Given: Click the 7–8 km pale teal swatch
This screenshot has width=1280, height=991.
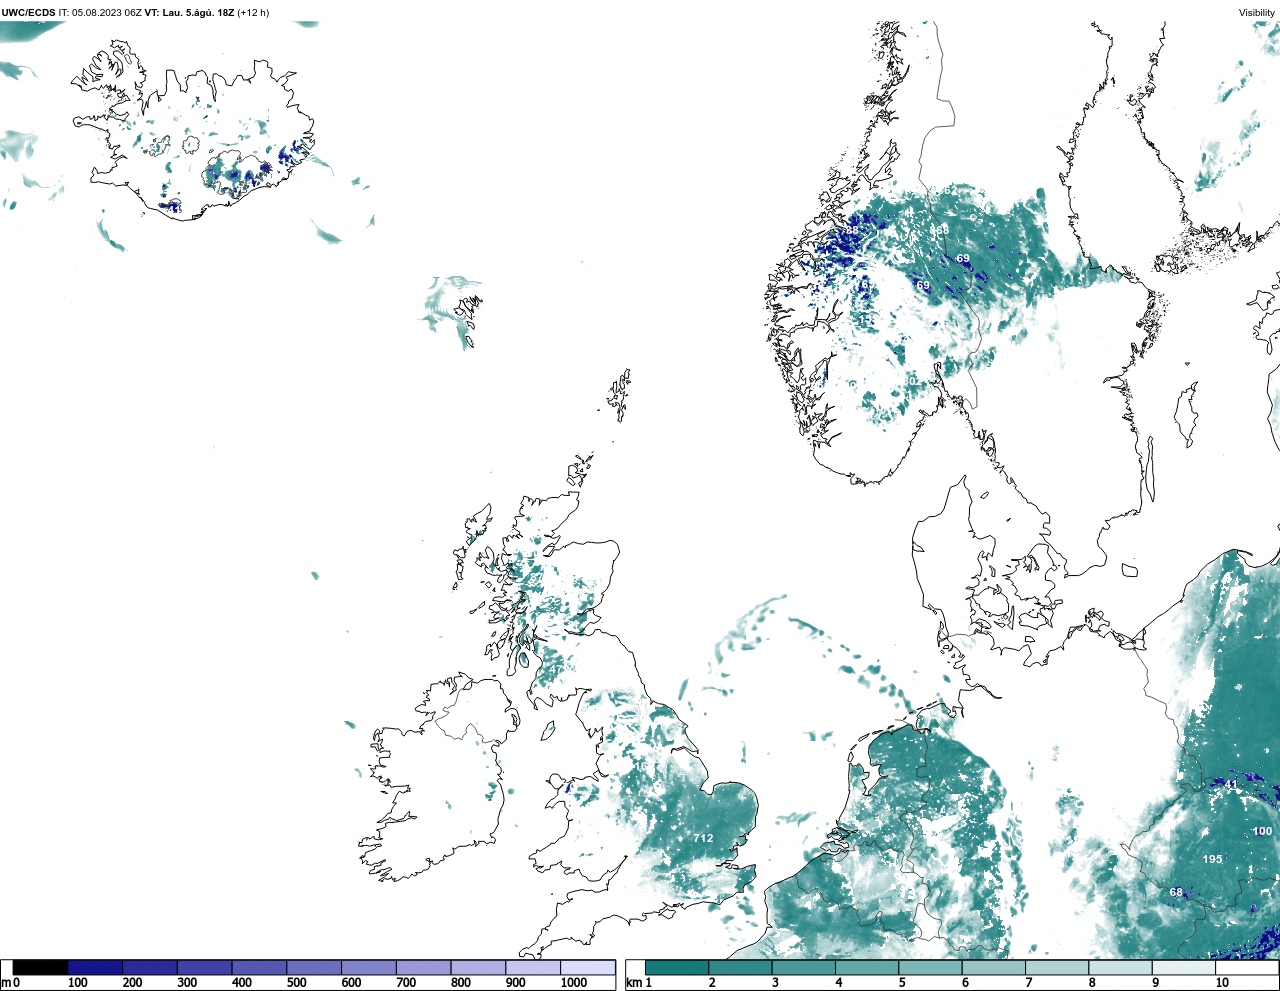Looking at the screenshot, I should tap(1057, 967).
